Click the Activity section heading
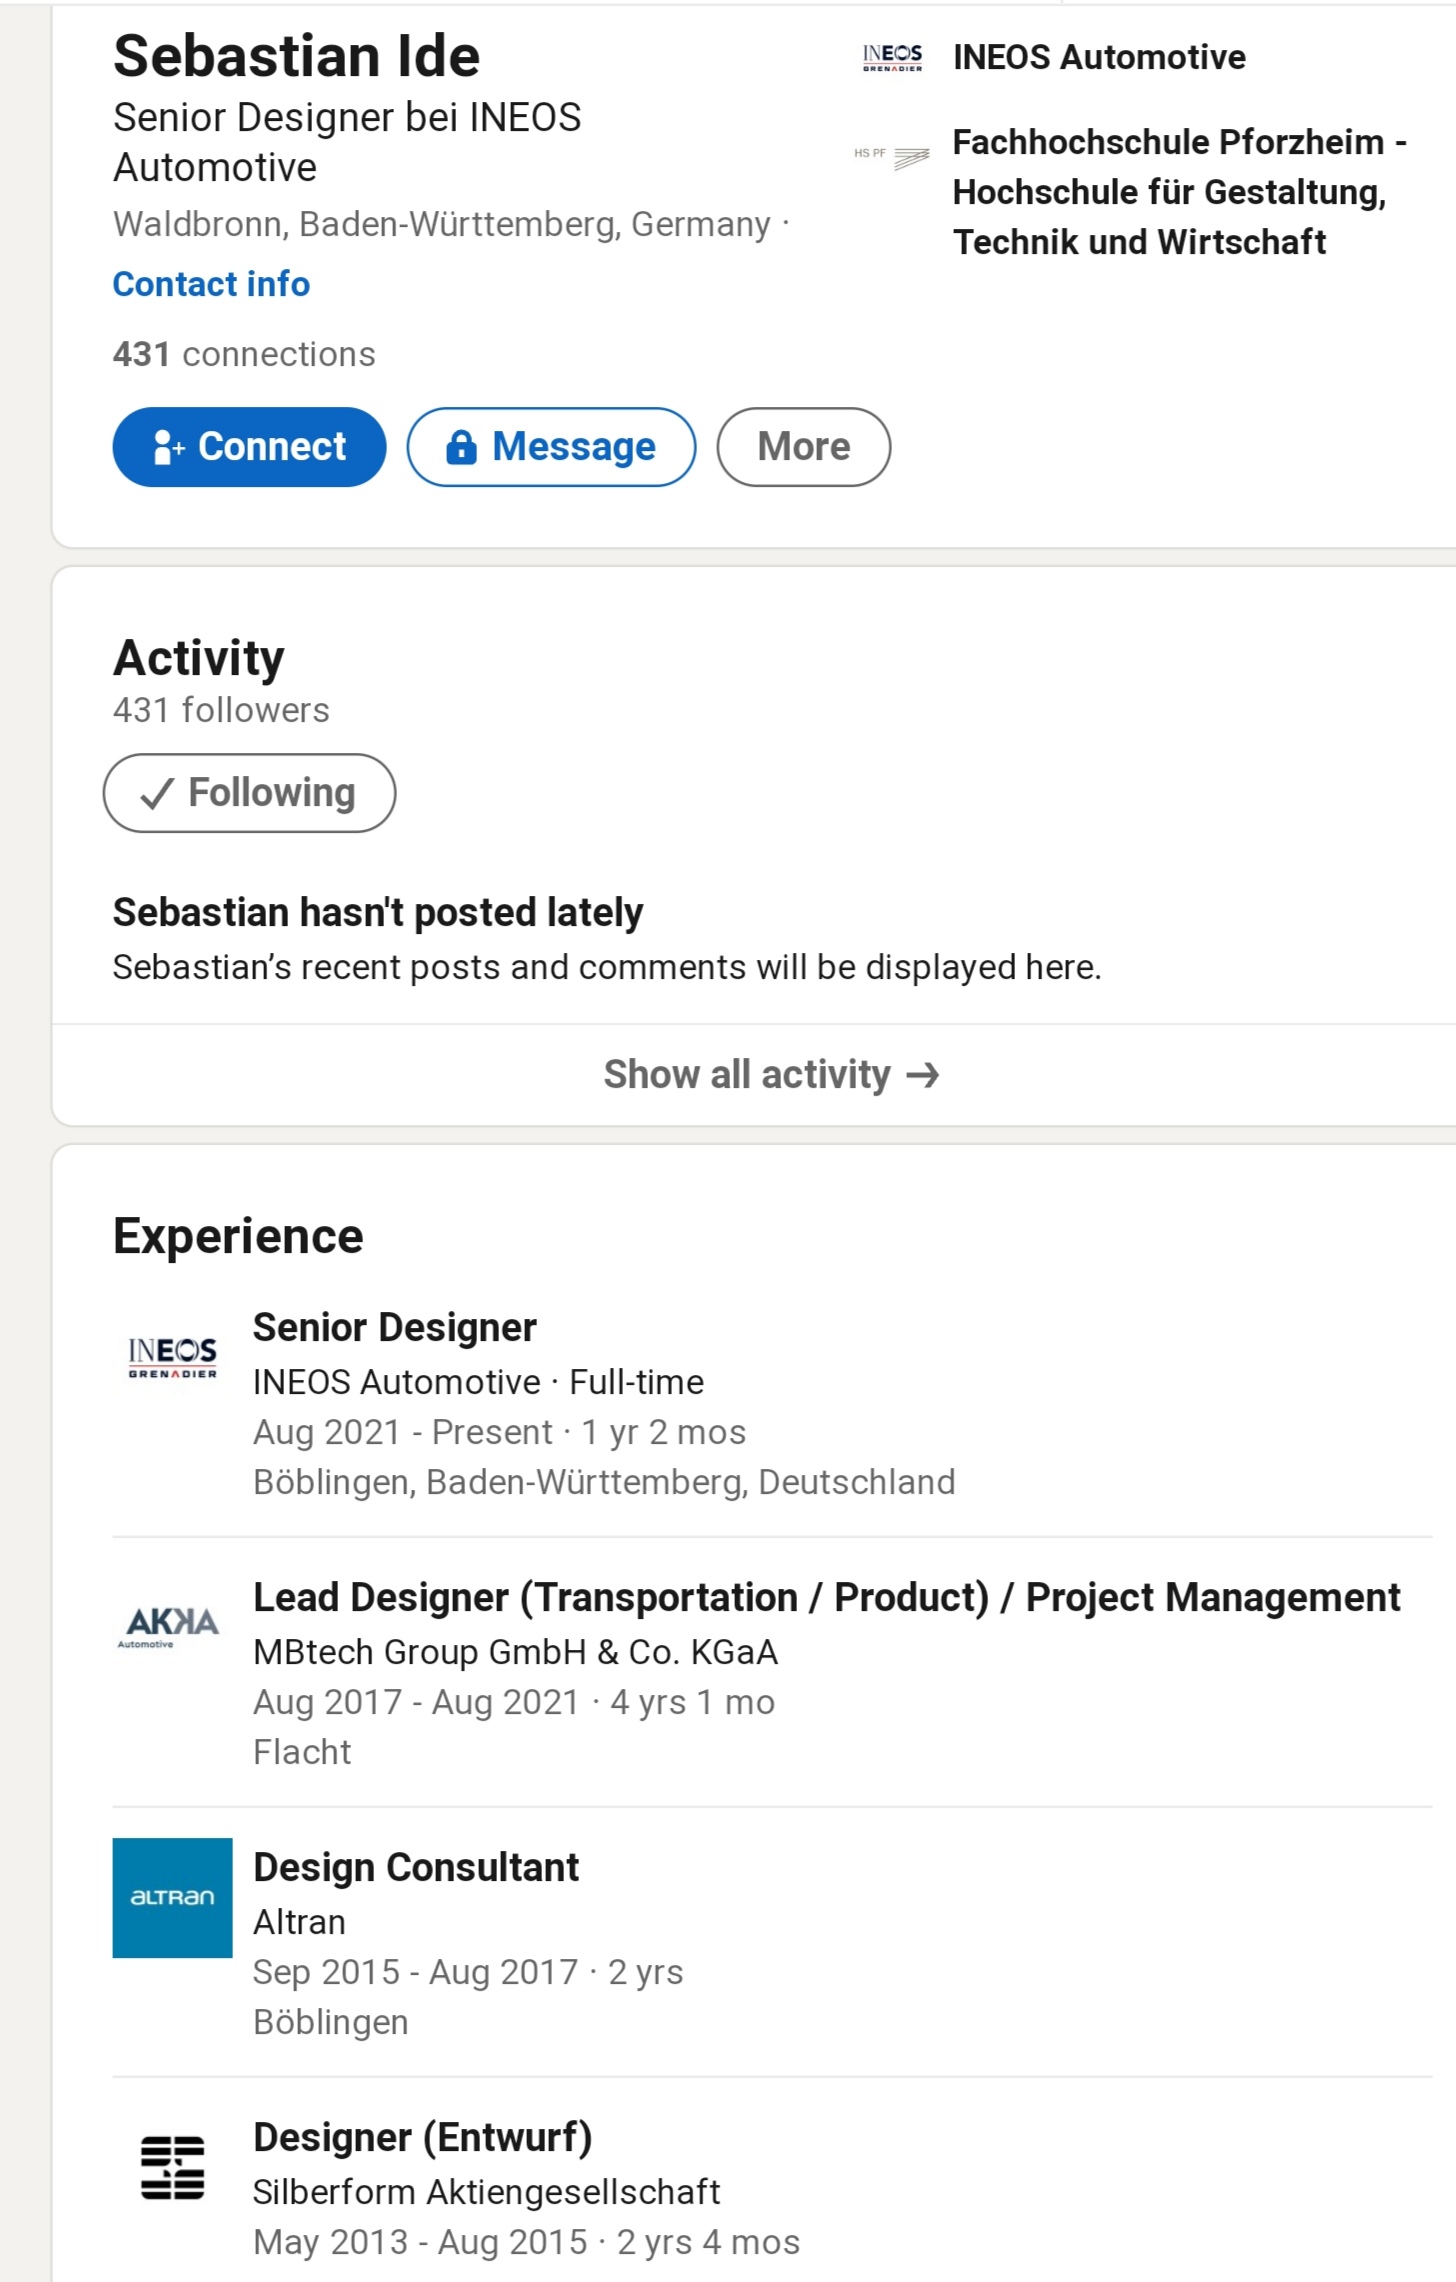The height and width of the screenshot is (2282, 1456). [x=198, y=658]
